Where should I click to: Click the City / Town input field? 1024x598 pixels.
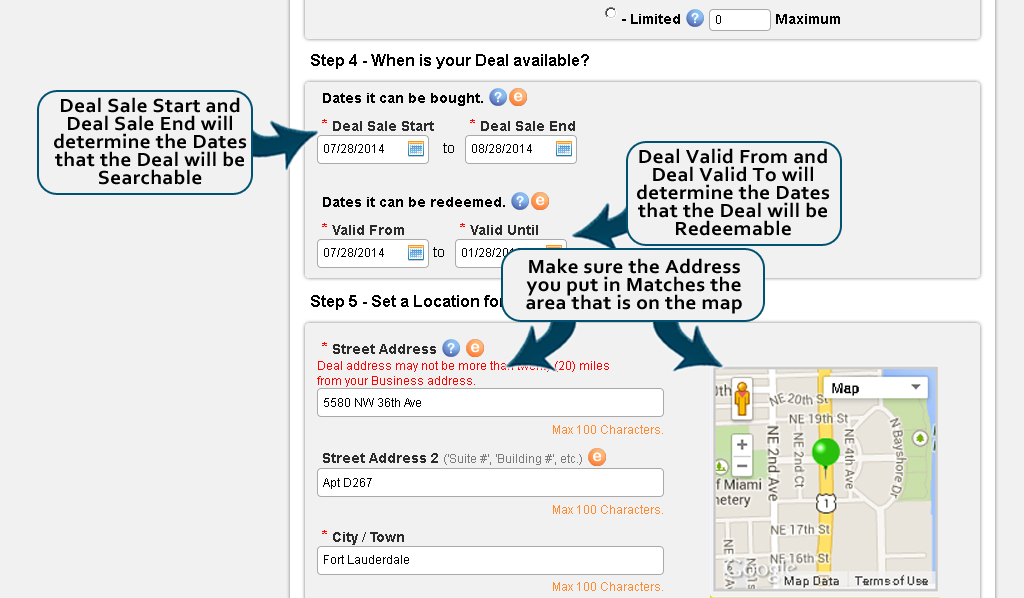click(490, 560)
